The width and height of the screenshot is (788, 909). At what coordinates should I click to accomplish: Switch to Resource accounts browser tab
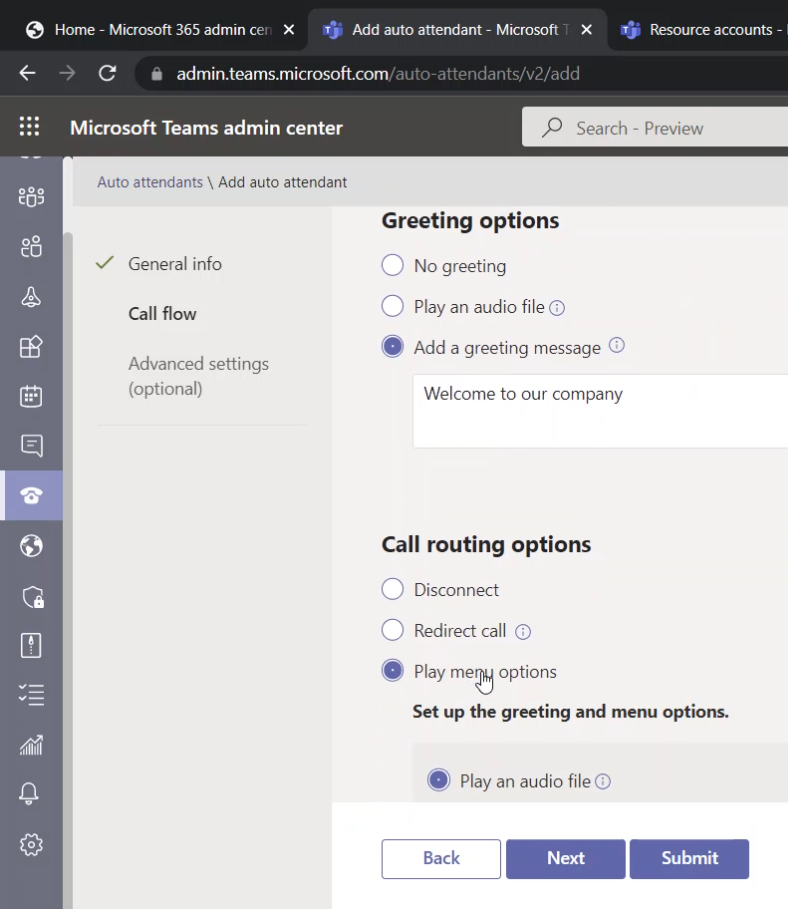[700, 30]
